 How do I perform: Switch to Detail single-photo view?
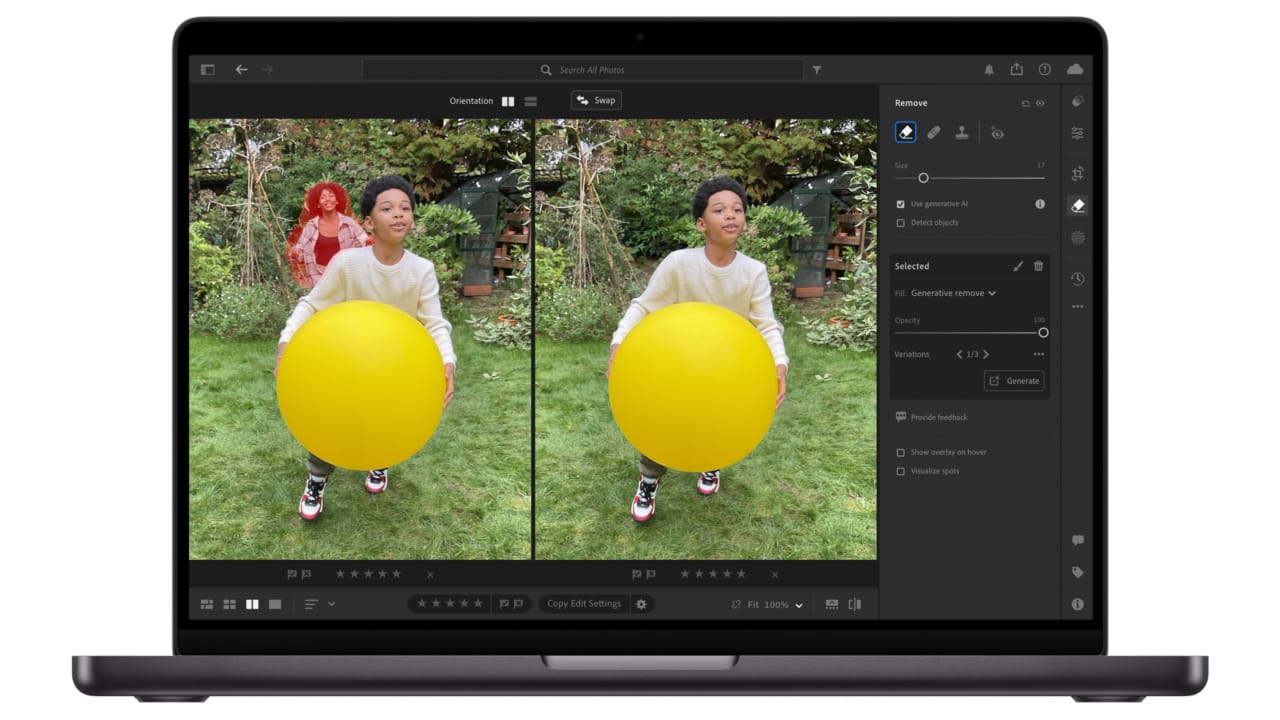tap(275, 604)
